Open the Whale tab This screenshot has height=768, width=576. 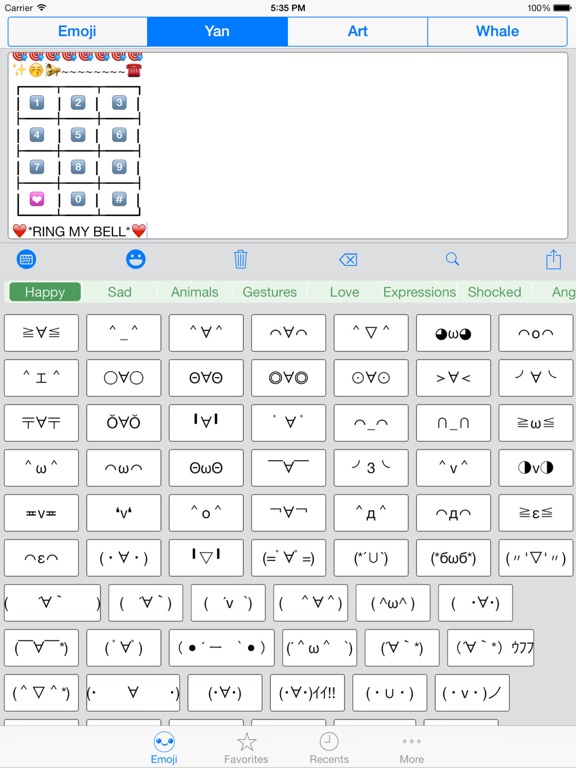click(x=497, y=31)
